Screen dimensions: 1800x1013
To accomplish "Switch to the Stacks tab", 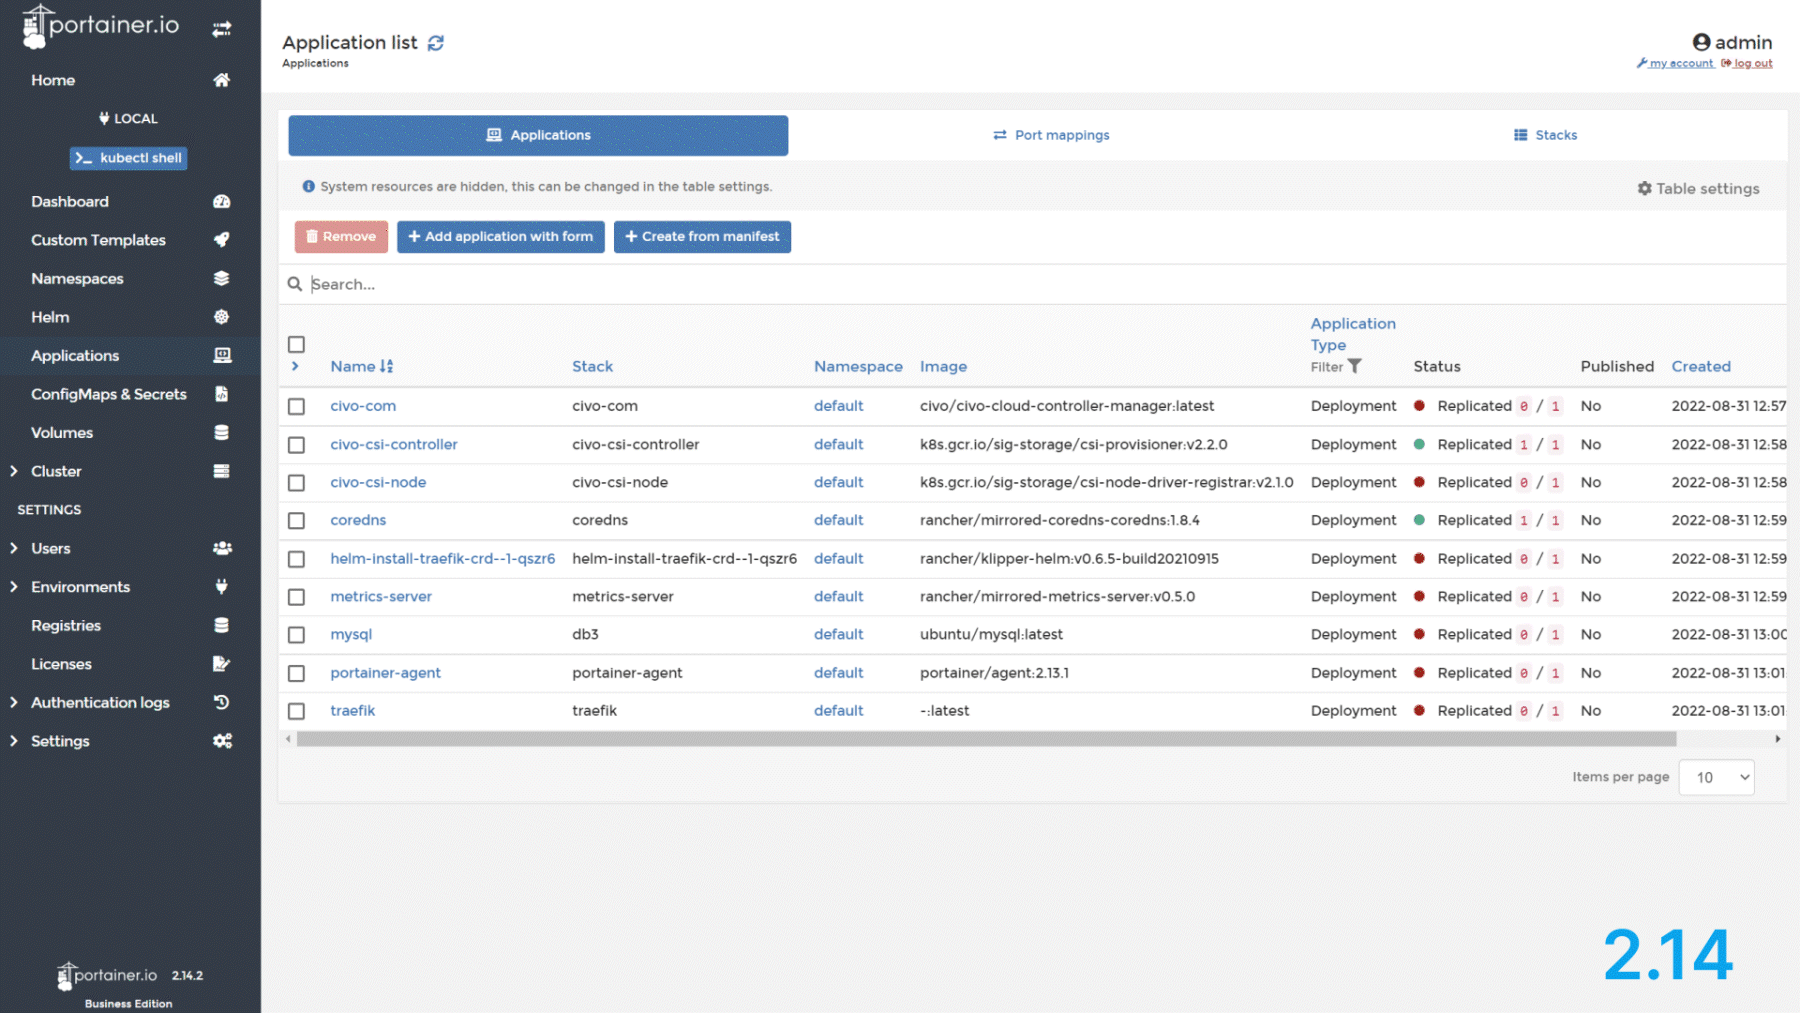I will (x=1545, y=135).
